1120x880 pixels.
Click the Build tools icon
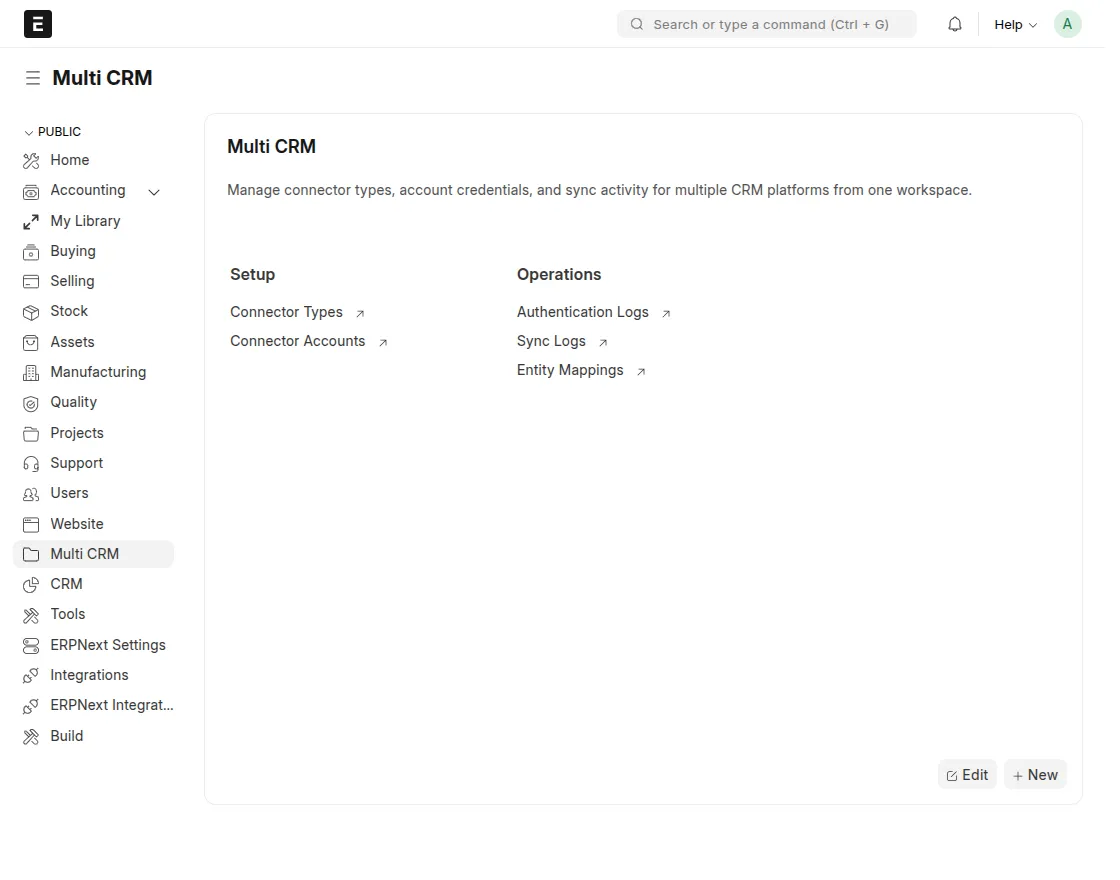(x=31, y=736)
